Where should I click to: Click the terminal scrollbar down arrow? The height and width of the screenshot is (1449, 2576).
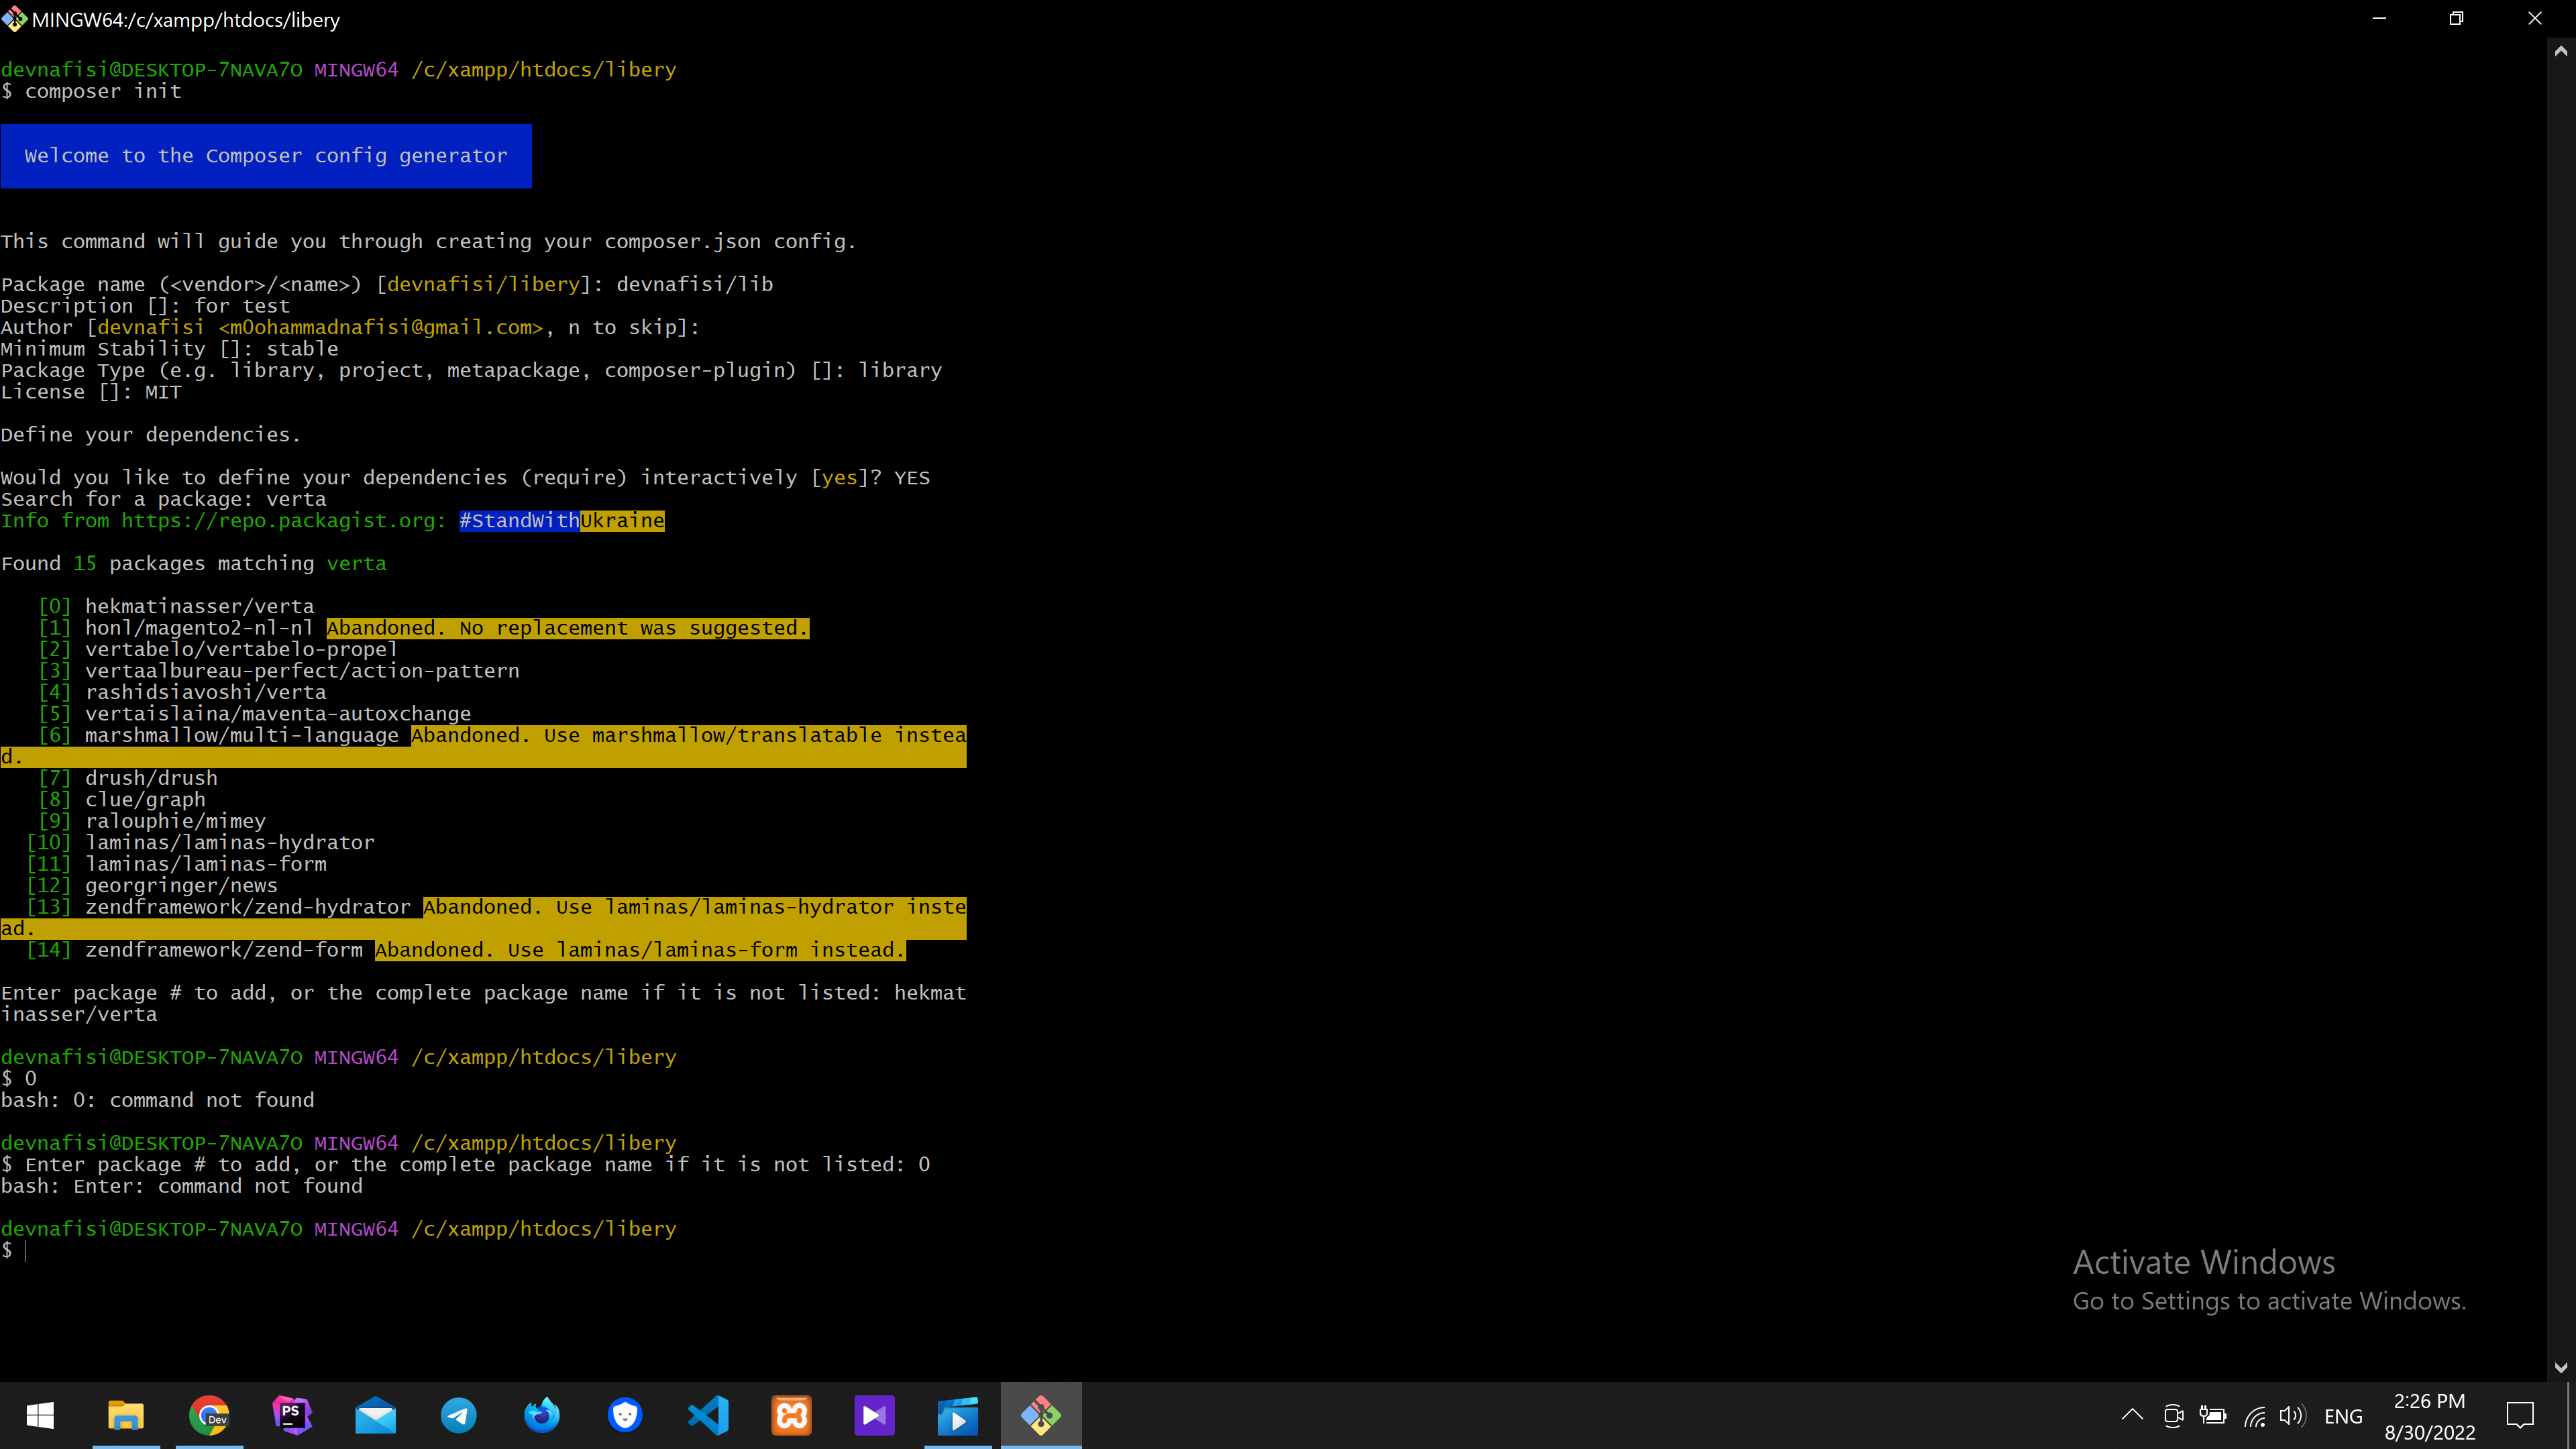[2561, 1367]
